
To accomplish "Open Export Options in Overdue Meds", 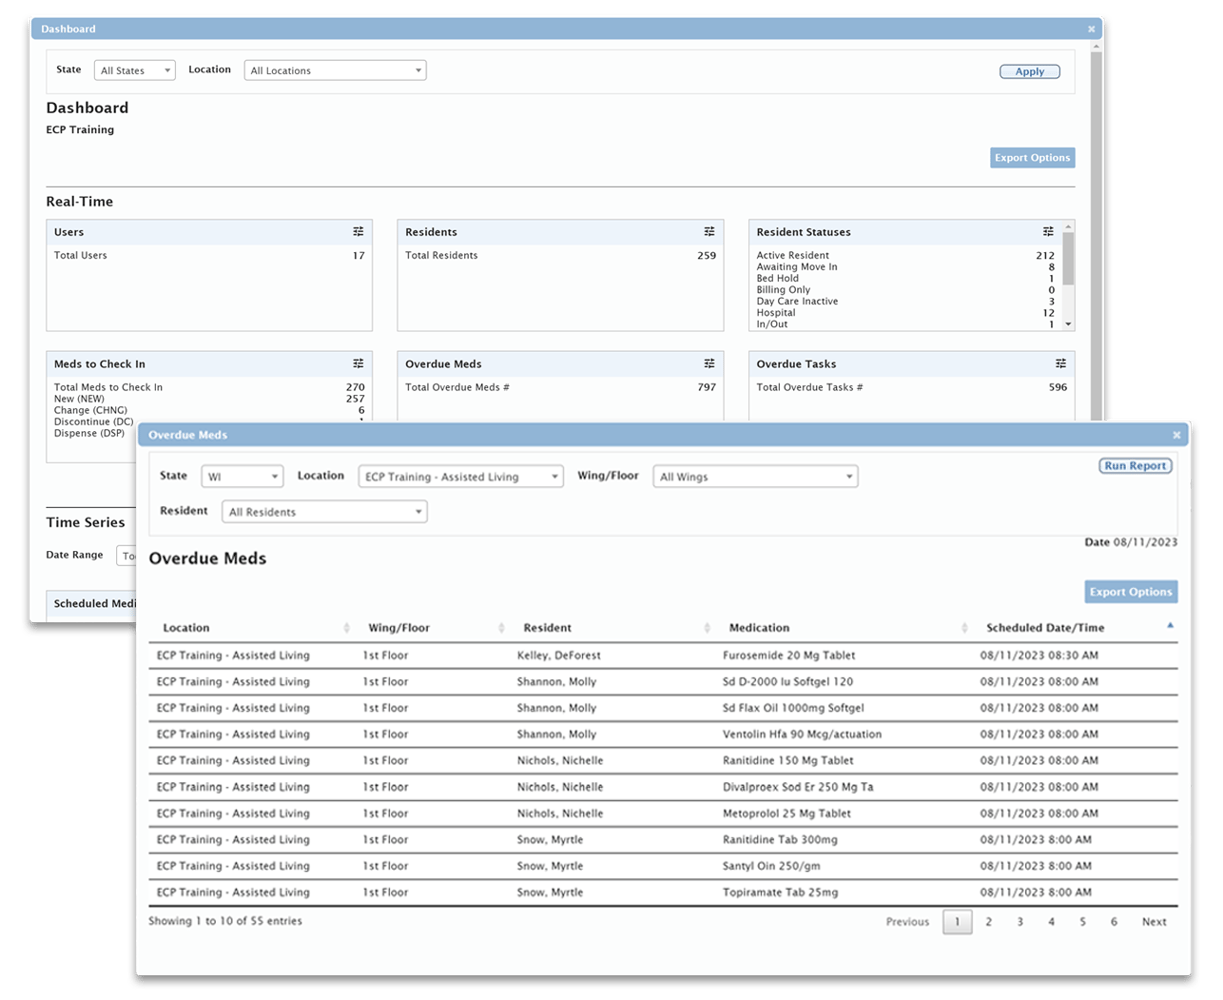I will click(1130, 592).
